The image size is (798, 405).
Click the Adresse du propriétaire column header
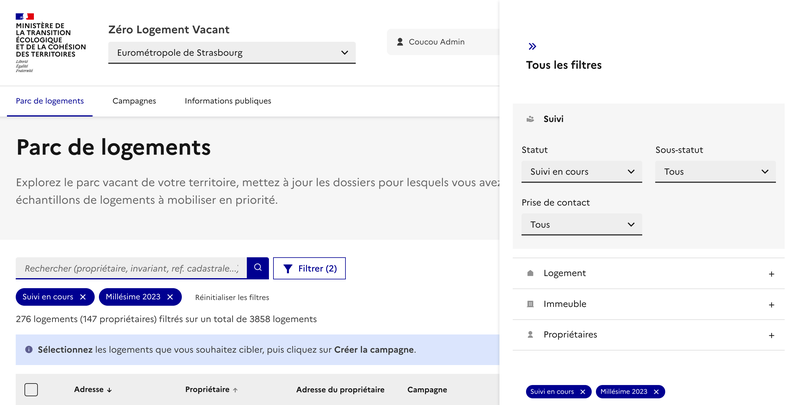(340, 390)
